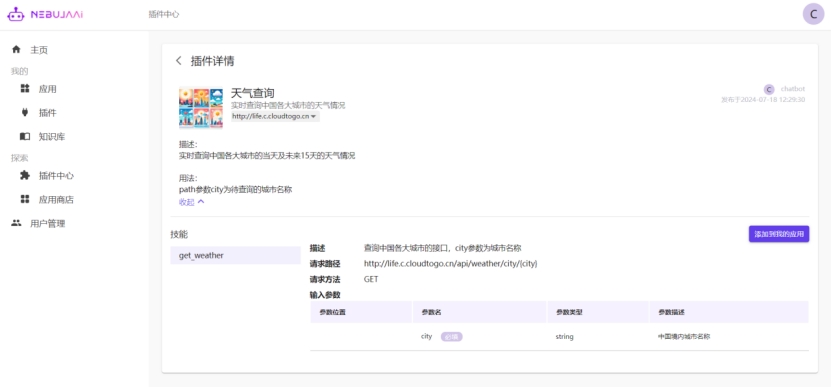The image size is (831, 387).
Task: Expand the http://life.c.cloudtogo.cn dropdown
Action: point(275,117)
